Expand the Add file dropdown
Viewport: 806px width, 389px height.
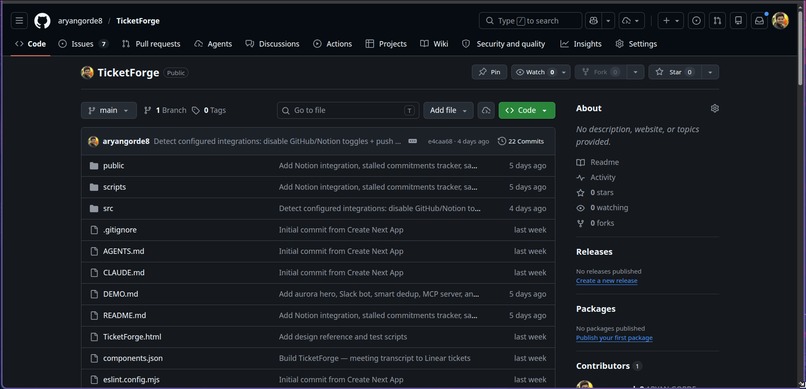(x=448, y=110)
